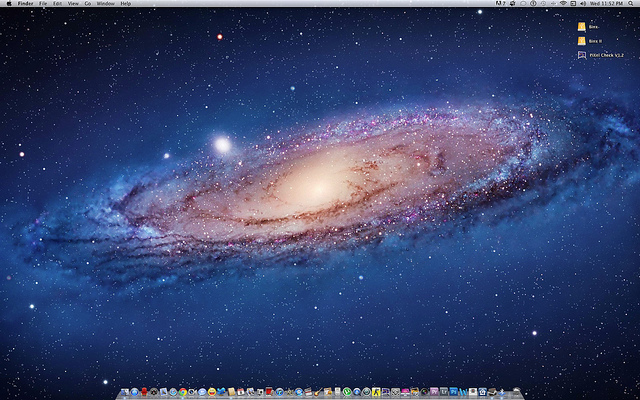Launch the yellow smiley messenger in Dock

tap(212, 392)
